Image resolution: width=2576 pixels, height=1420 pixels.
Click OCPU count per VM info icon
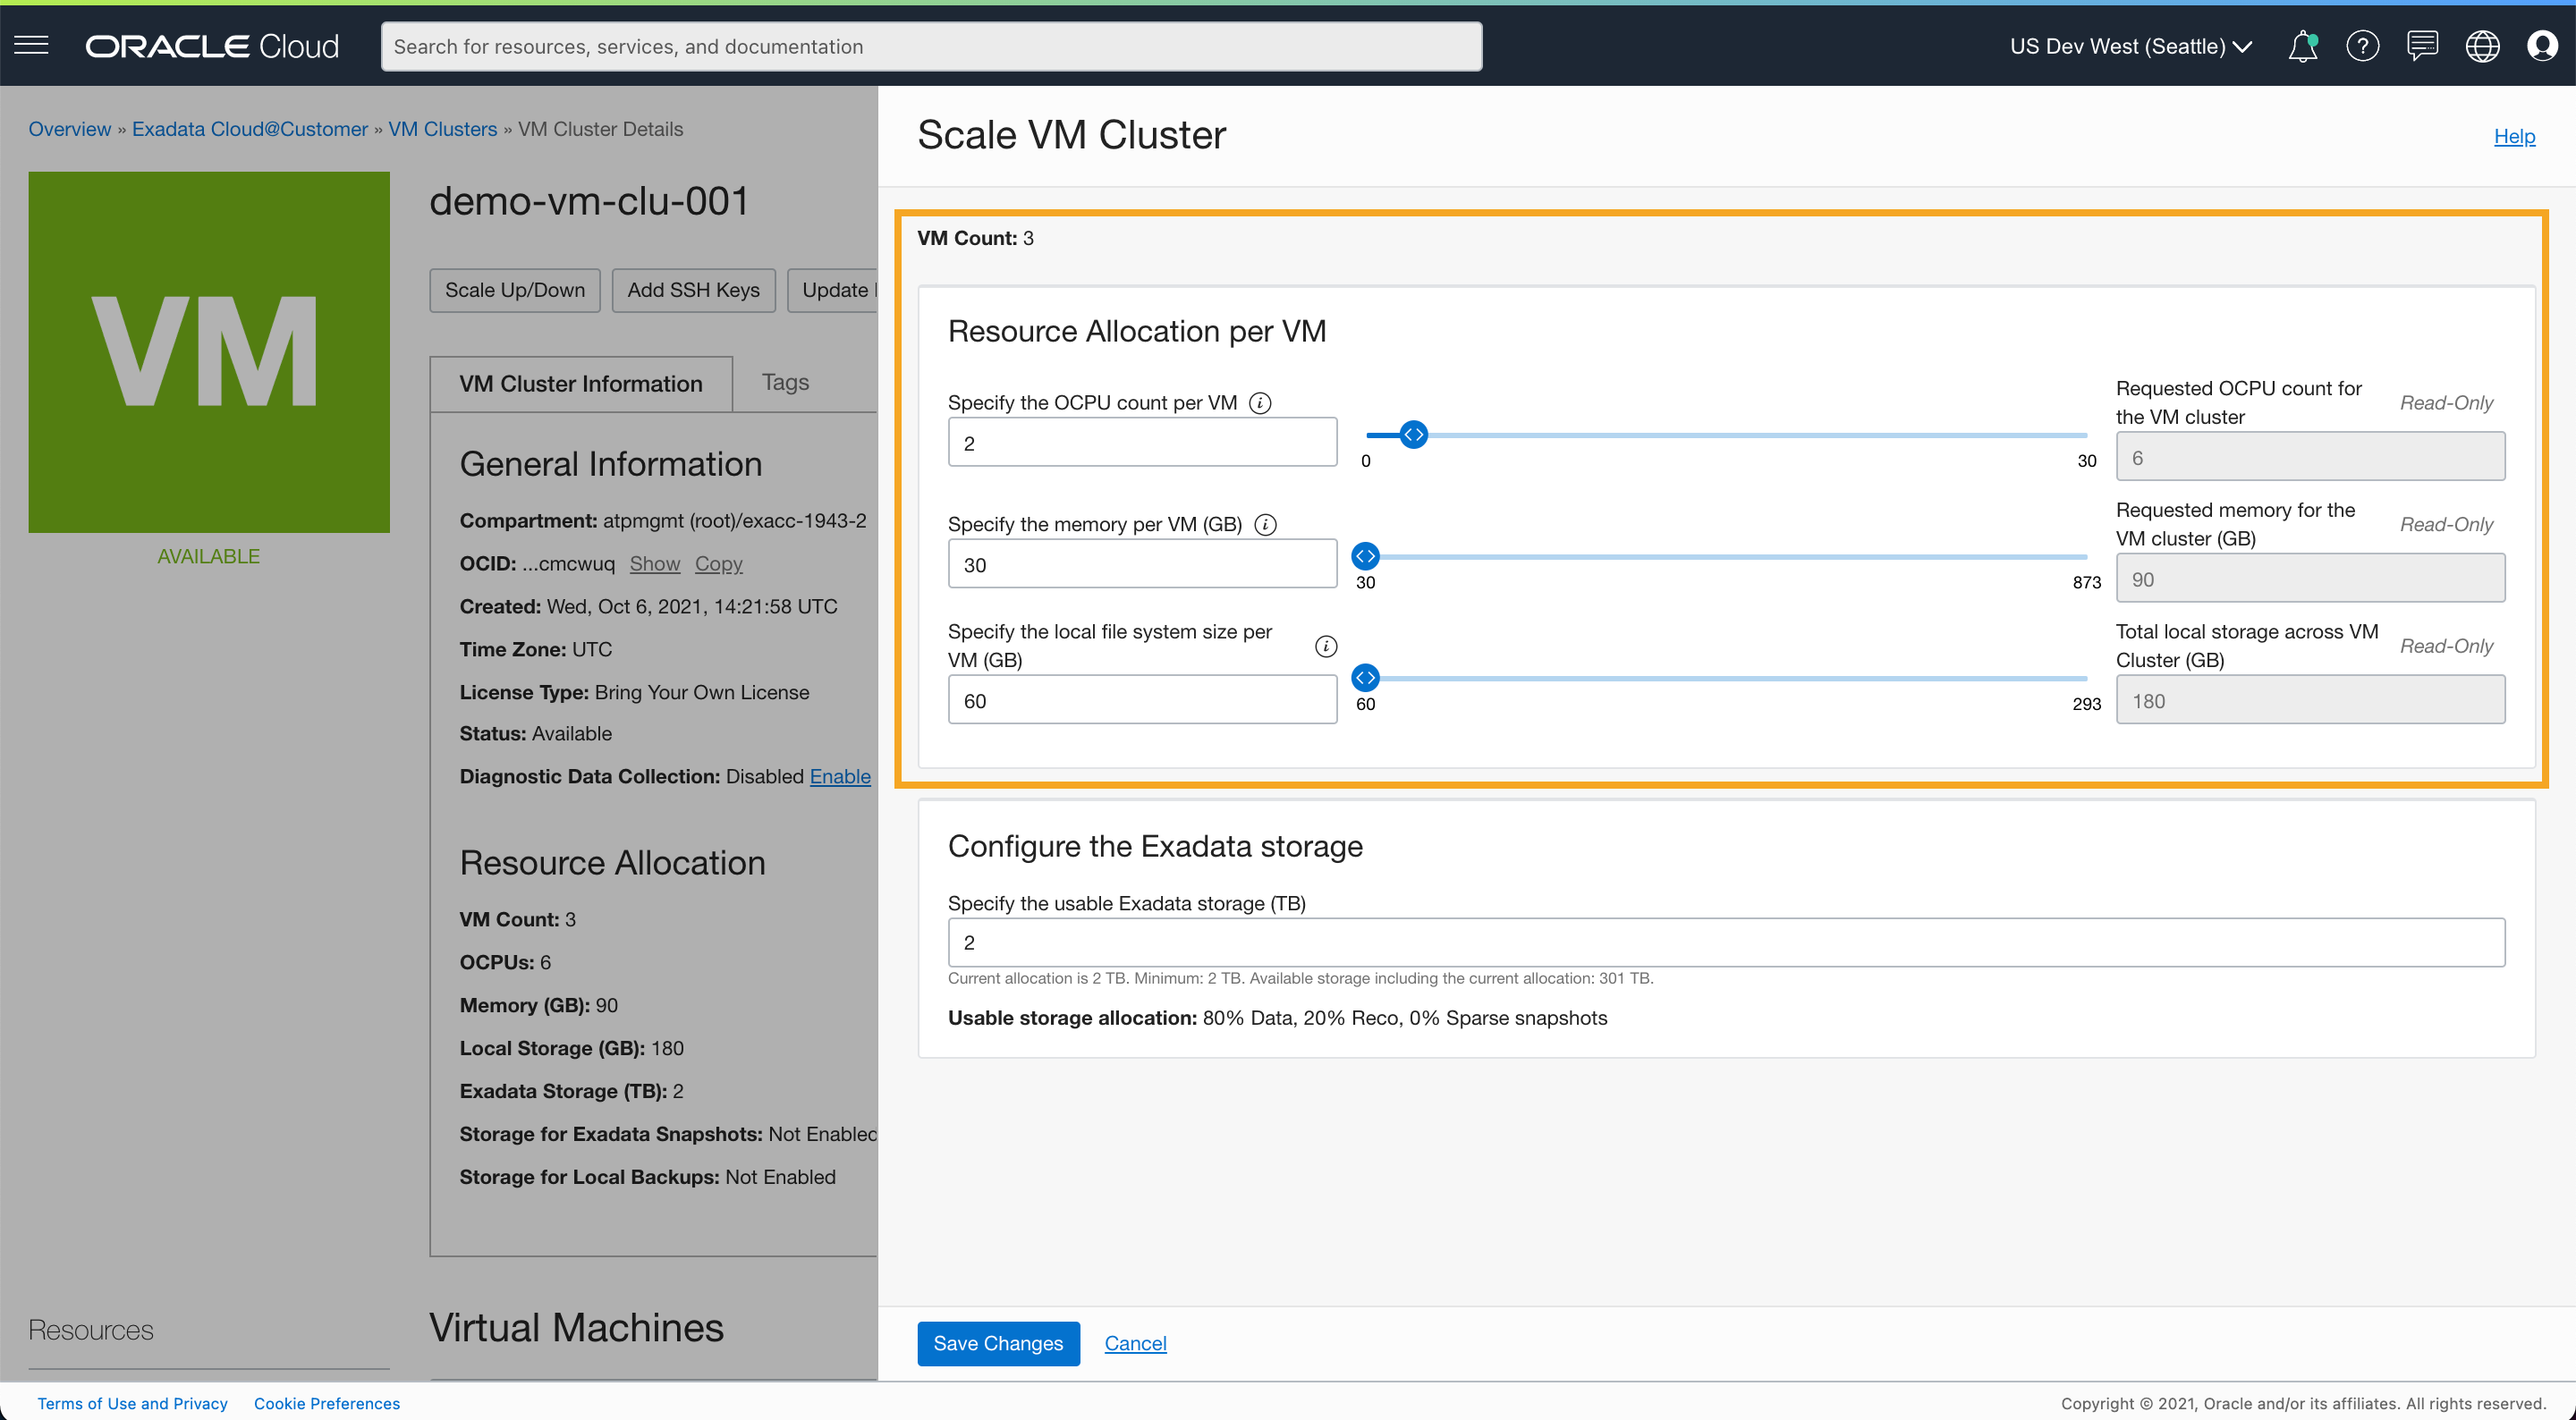tap(1260, 403)
